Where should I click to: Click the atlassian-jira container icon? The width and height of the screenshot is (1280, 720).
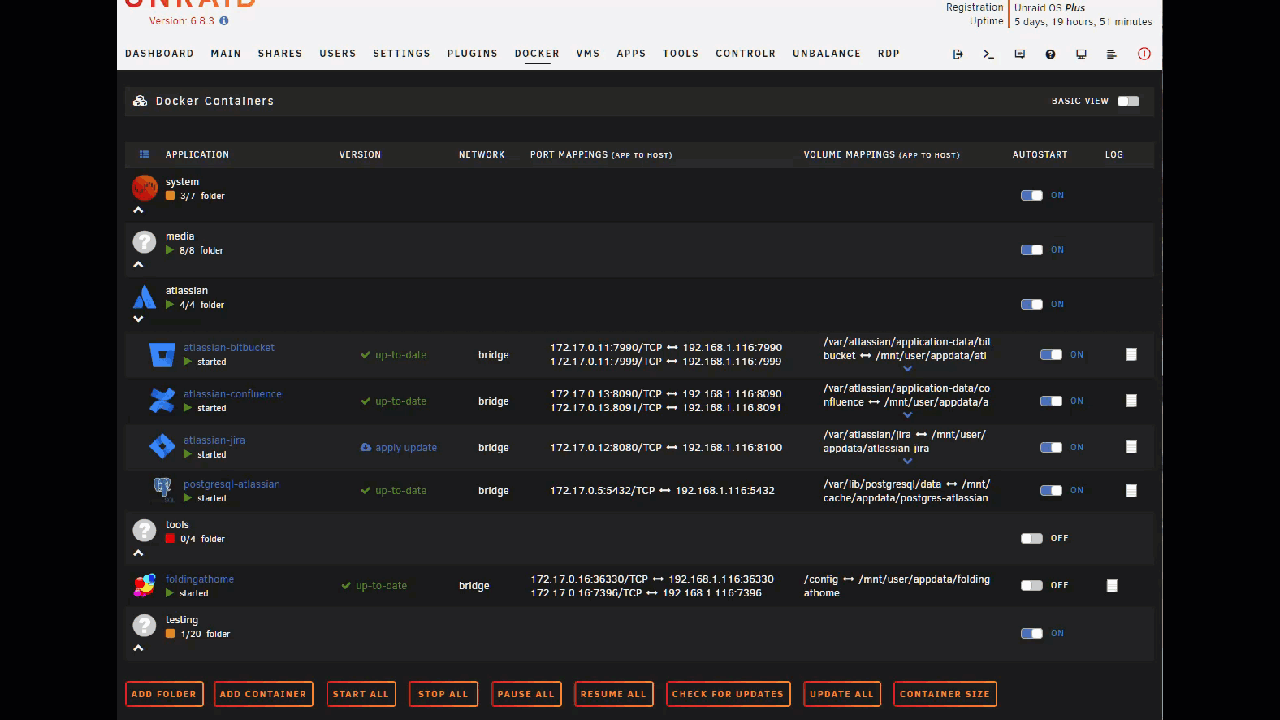point(162,446)
